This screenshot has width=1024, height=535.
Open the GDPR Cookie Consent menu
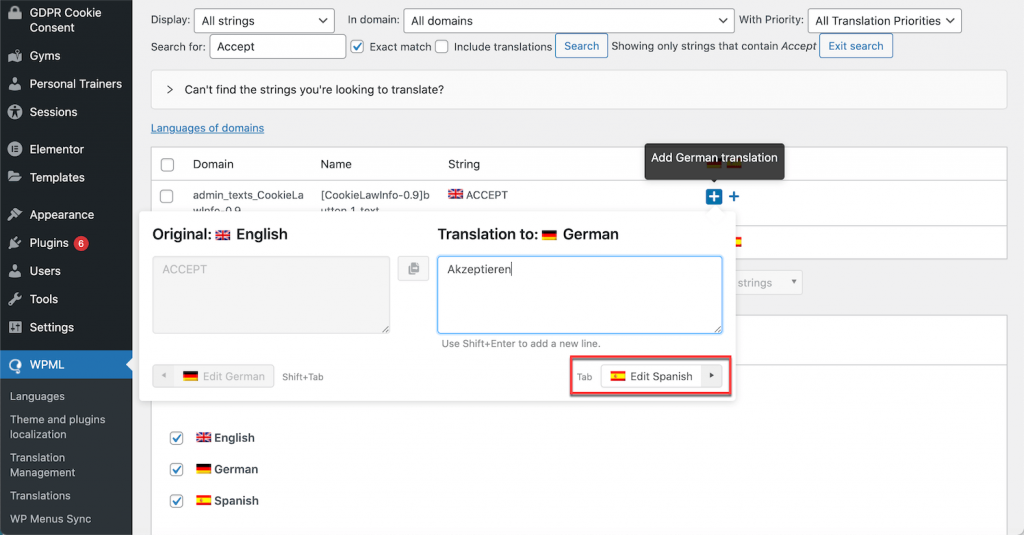65,20
